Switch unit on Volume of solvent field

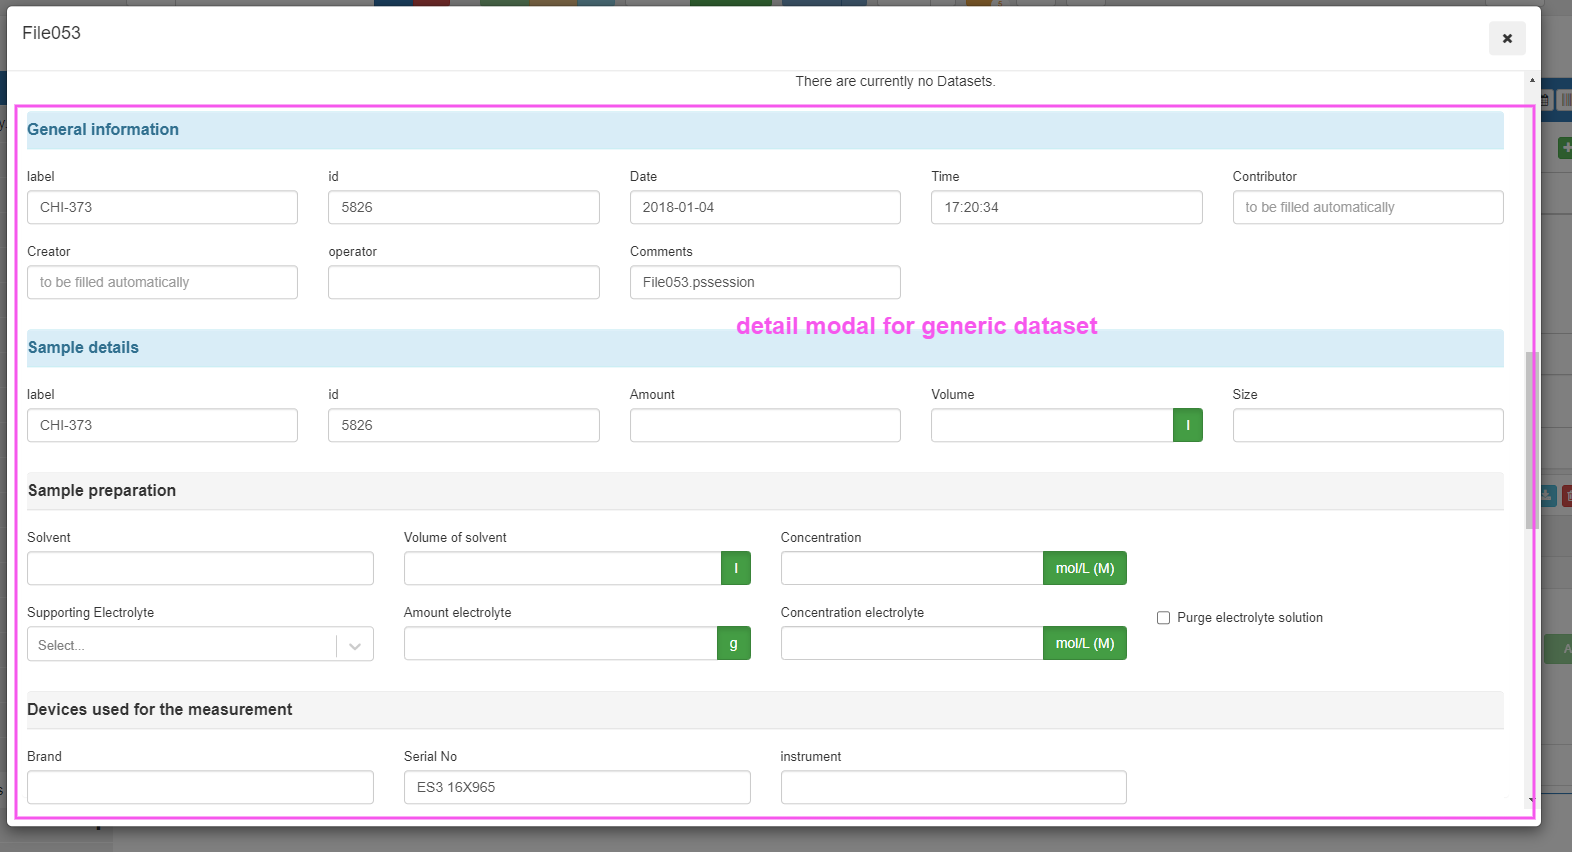pos(735,568)
